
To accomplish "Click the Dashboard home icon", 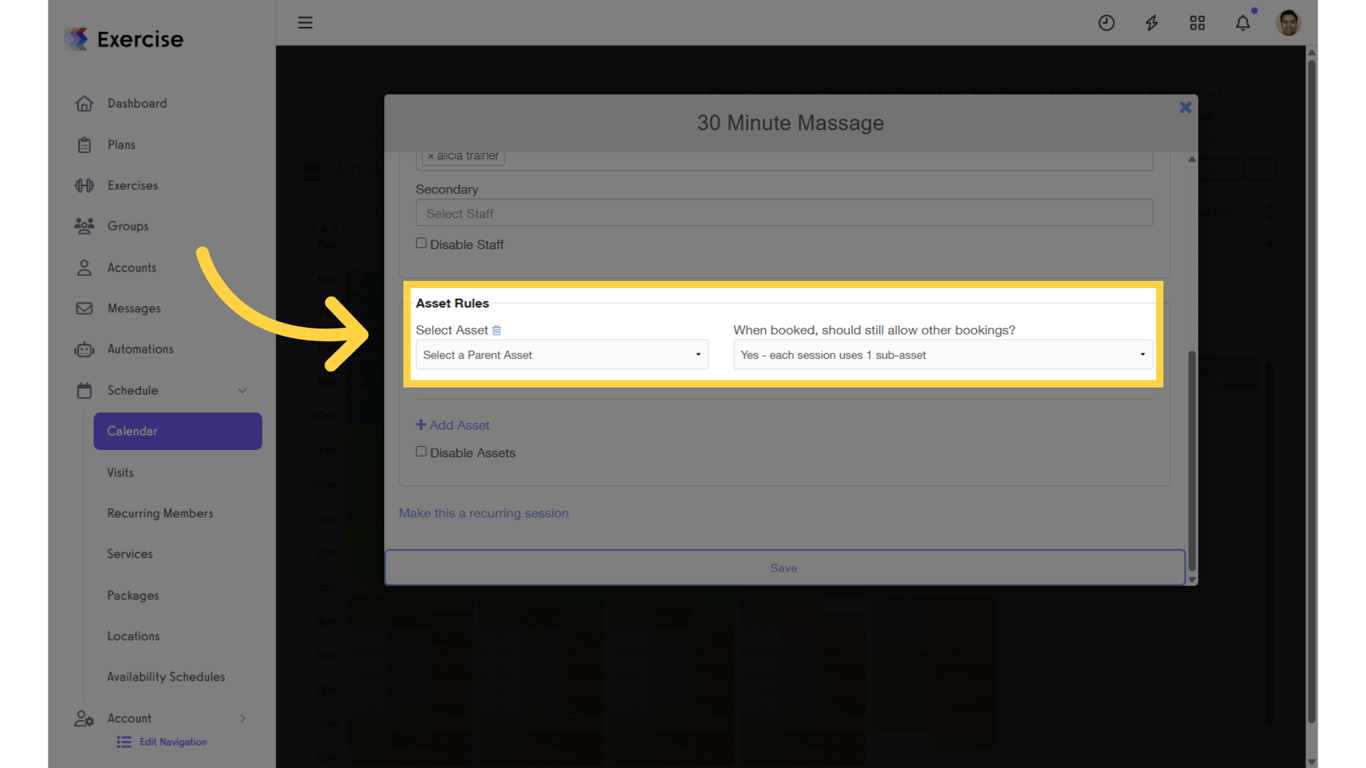I will [x=84, y=103].
